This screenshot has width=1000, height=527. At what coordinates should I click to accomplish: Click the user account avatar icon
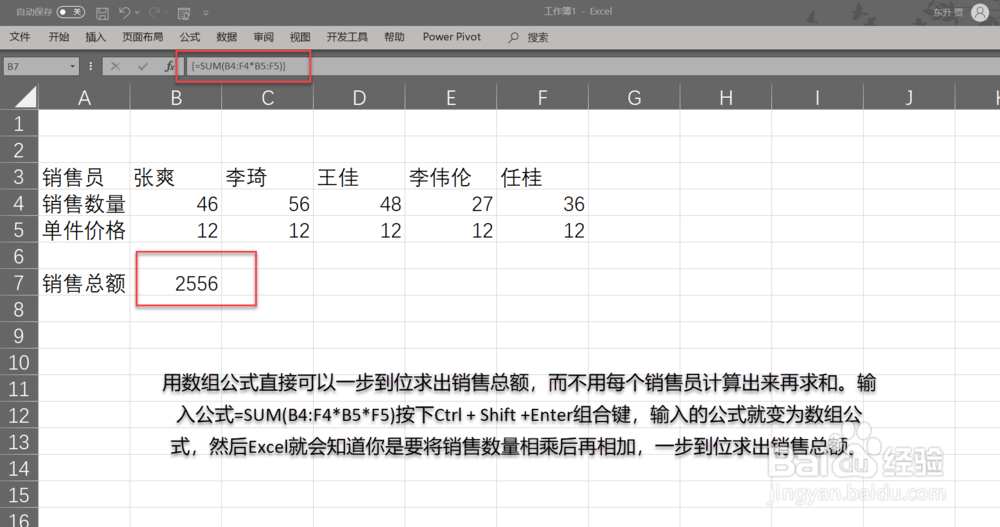tap(980, 12)
